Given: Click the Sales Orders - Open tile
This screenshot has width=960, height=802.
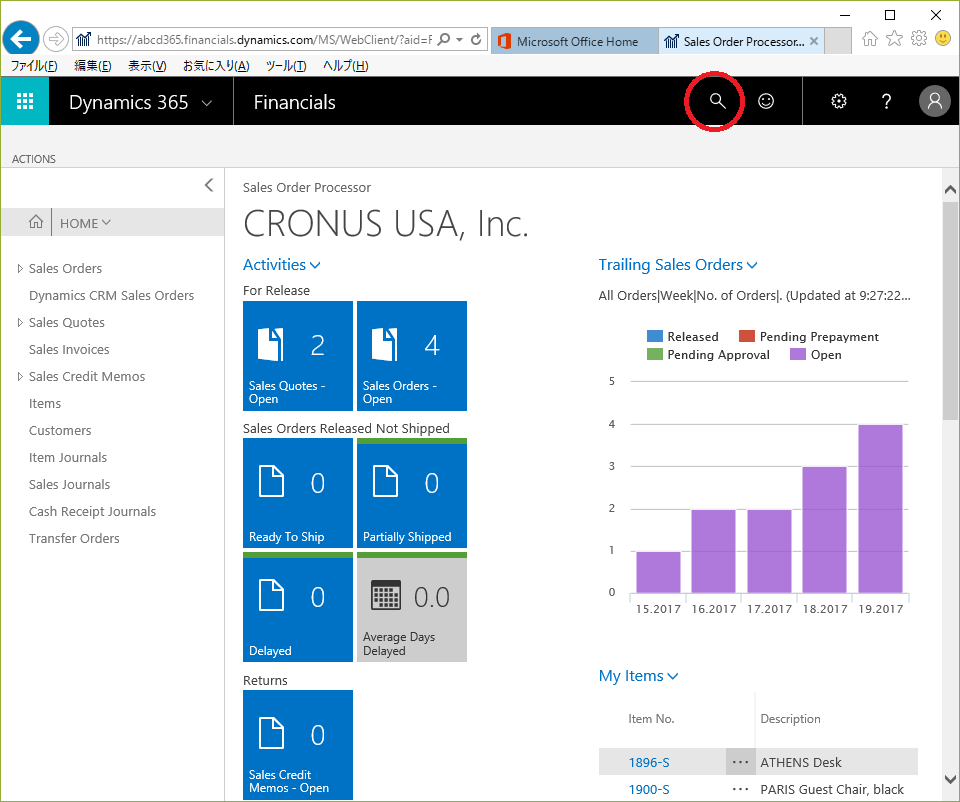Looking at the screenshot, I should (x=411, y=356).
